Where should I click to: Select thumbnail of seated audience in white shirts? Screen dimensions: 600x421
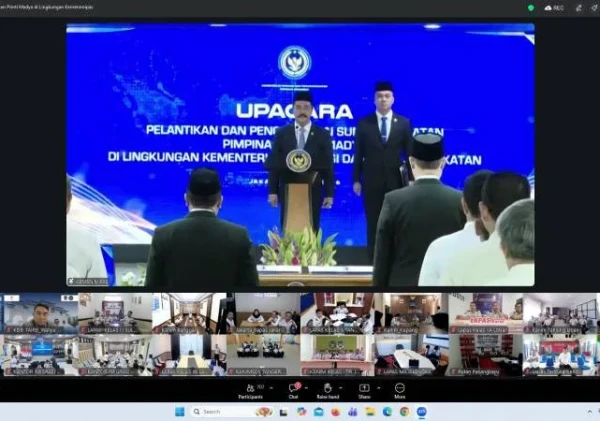(115, 355)
